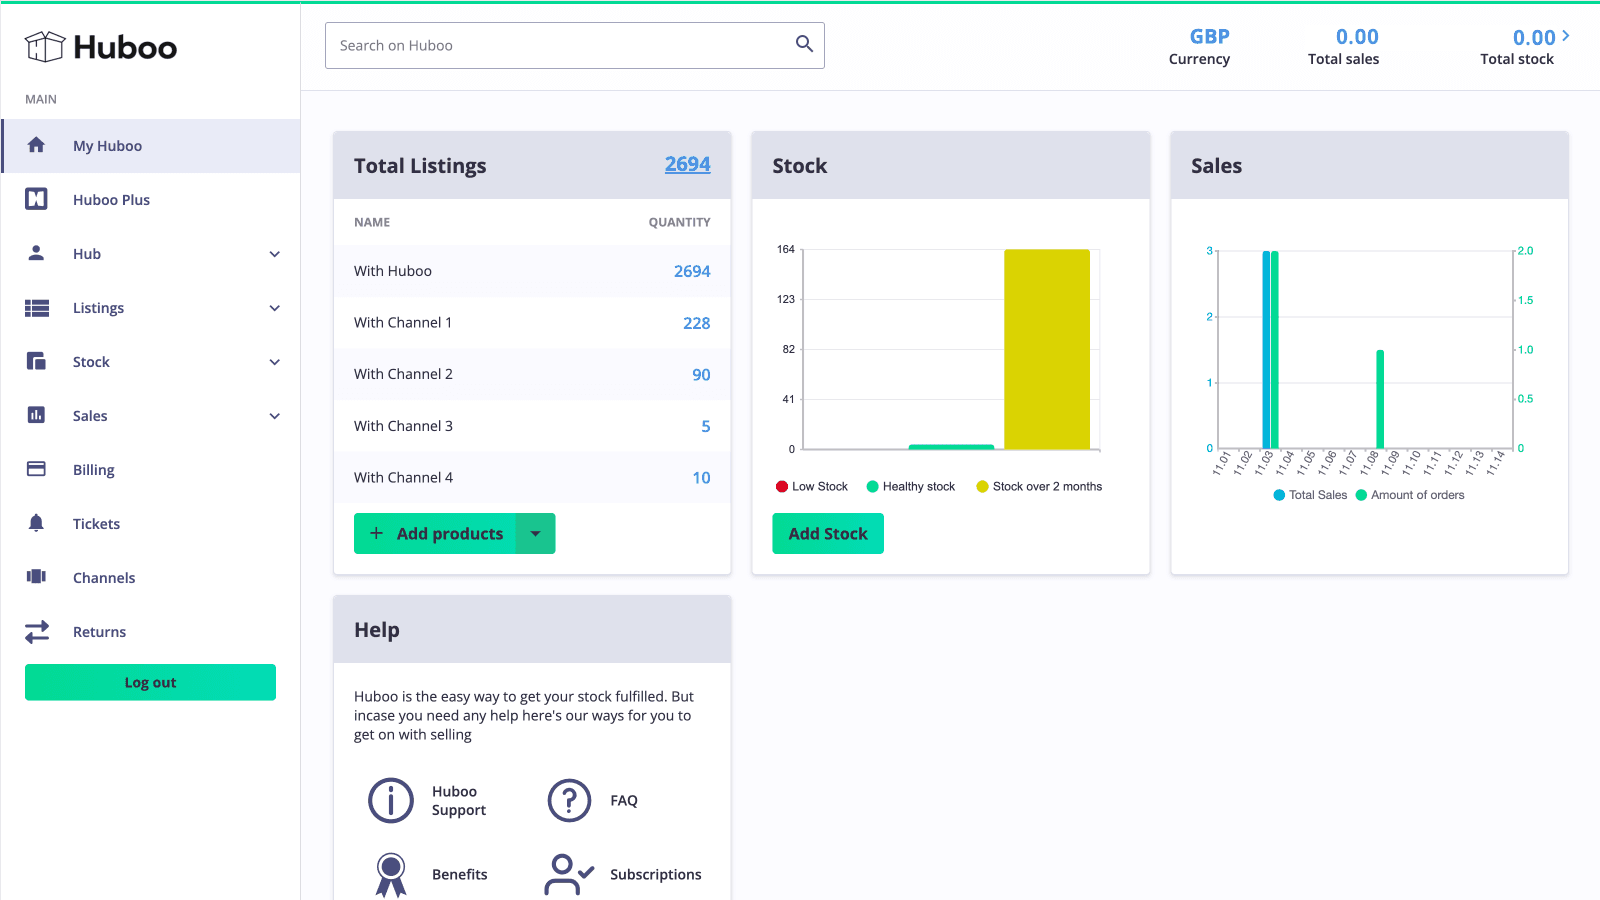Screen dimensions: 1600x900
Task: Open Returns using the arrows icon
Action: click(36, 631)
